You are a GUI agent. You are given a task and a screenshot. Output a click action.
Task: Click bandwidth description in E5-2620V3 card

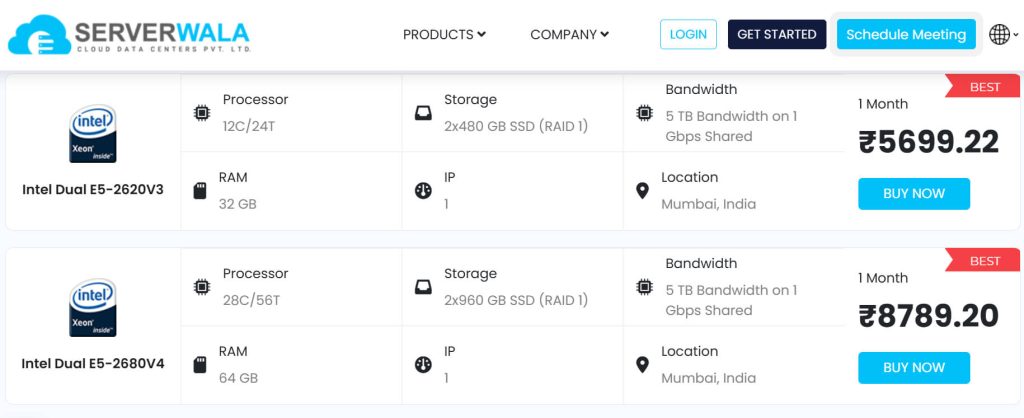coord(731,126)
